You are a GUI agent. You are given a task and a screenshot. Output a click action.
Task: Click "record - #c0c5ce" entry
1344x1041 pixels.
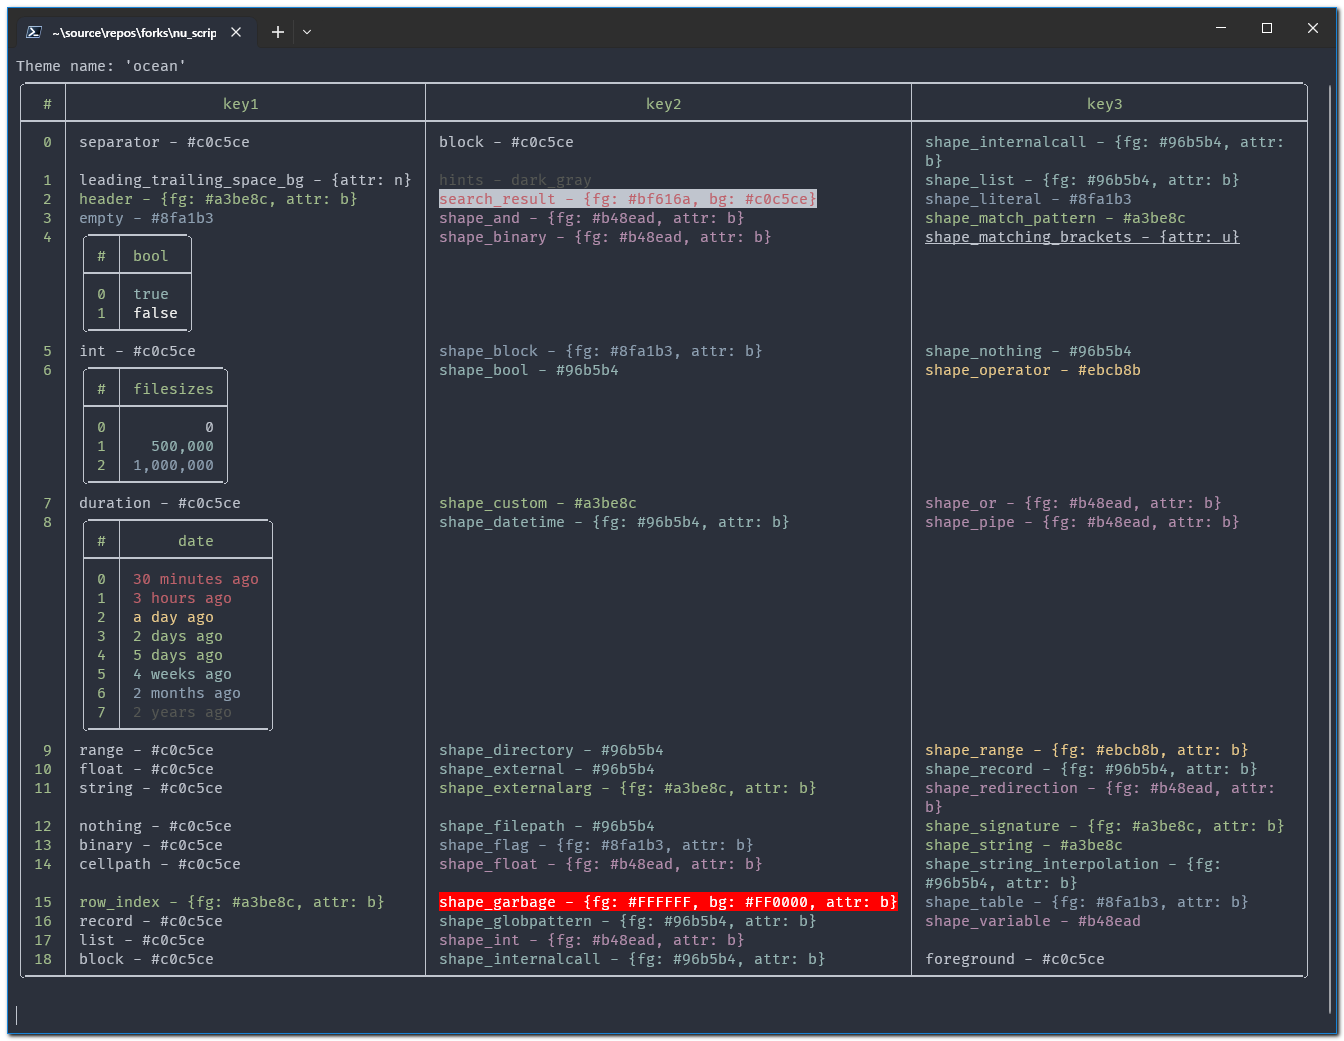pos(151,921)
